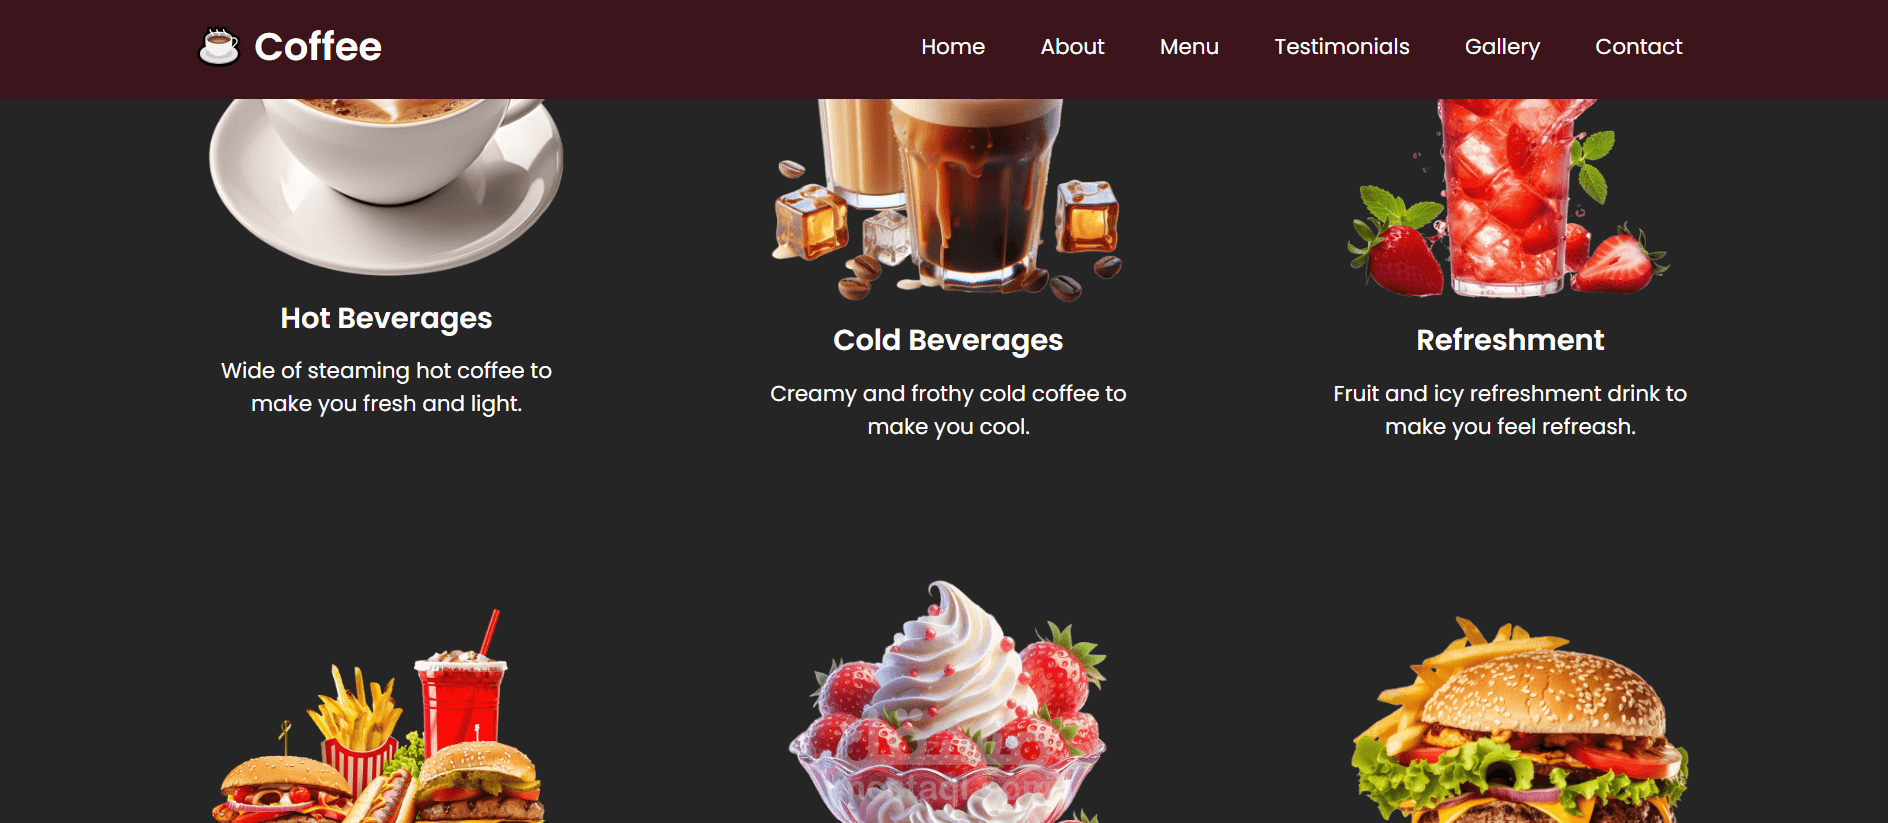Click the strawberry ice cream dessert image
Image resolution: width=1888 pixels, height=823 pixels.
tap(948, 702)
